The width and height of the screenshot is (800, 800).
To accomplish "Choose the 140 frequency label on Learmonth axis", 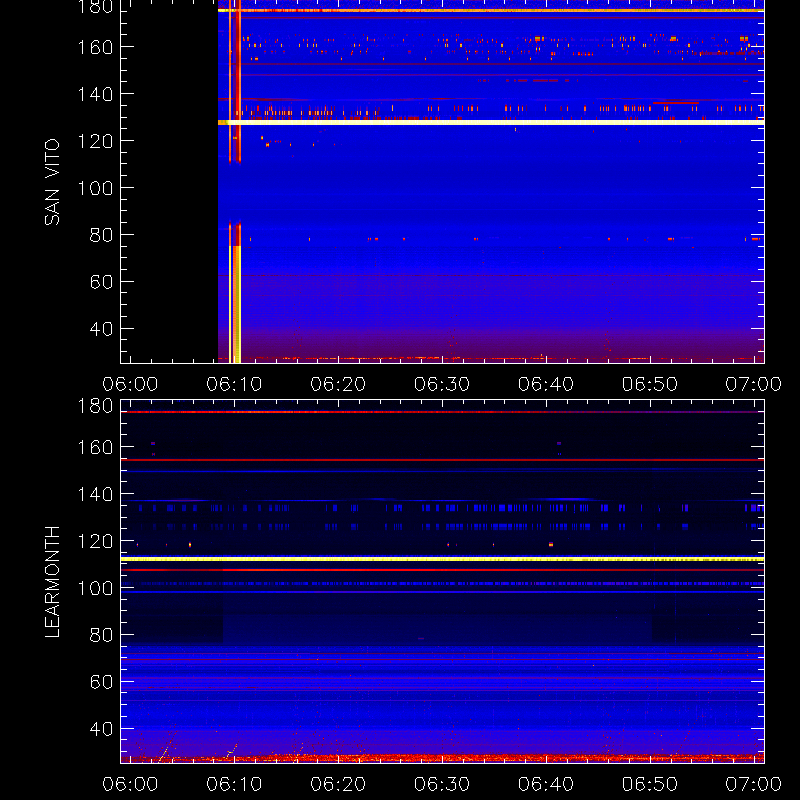I will (95, 494).
